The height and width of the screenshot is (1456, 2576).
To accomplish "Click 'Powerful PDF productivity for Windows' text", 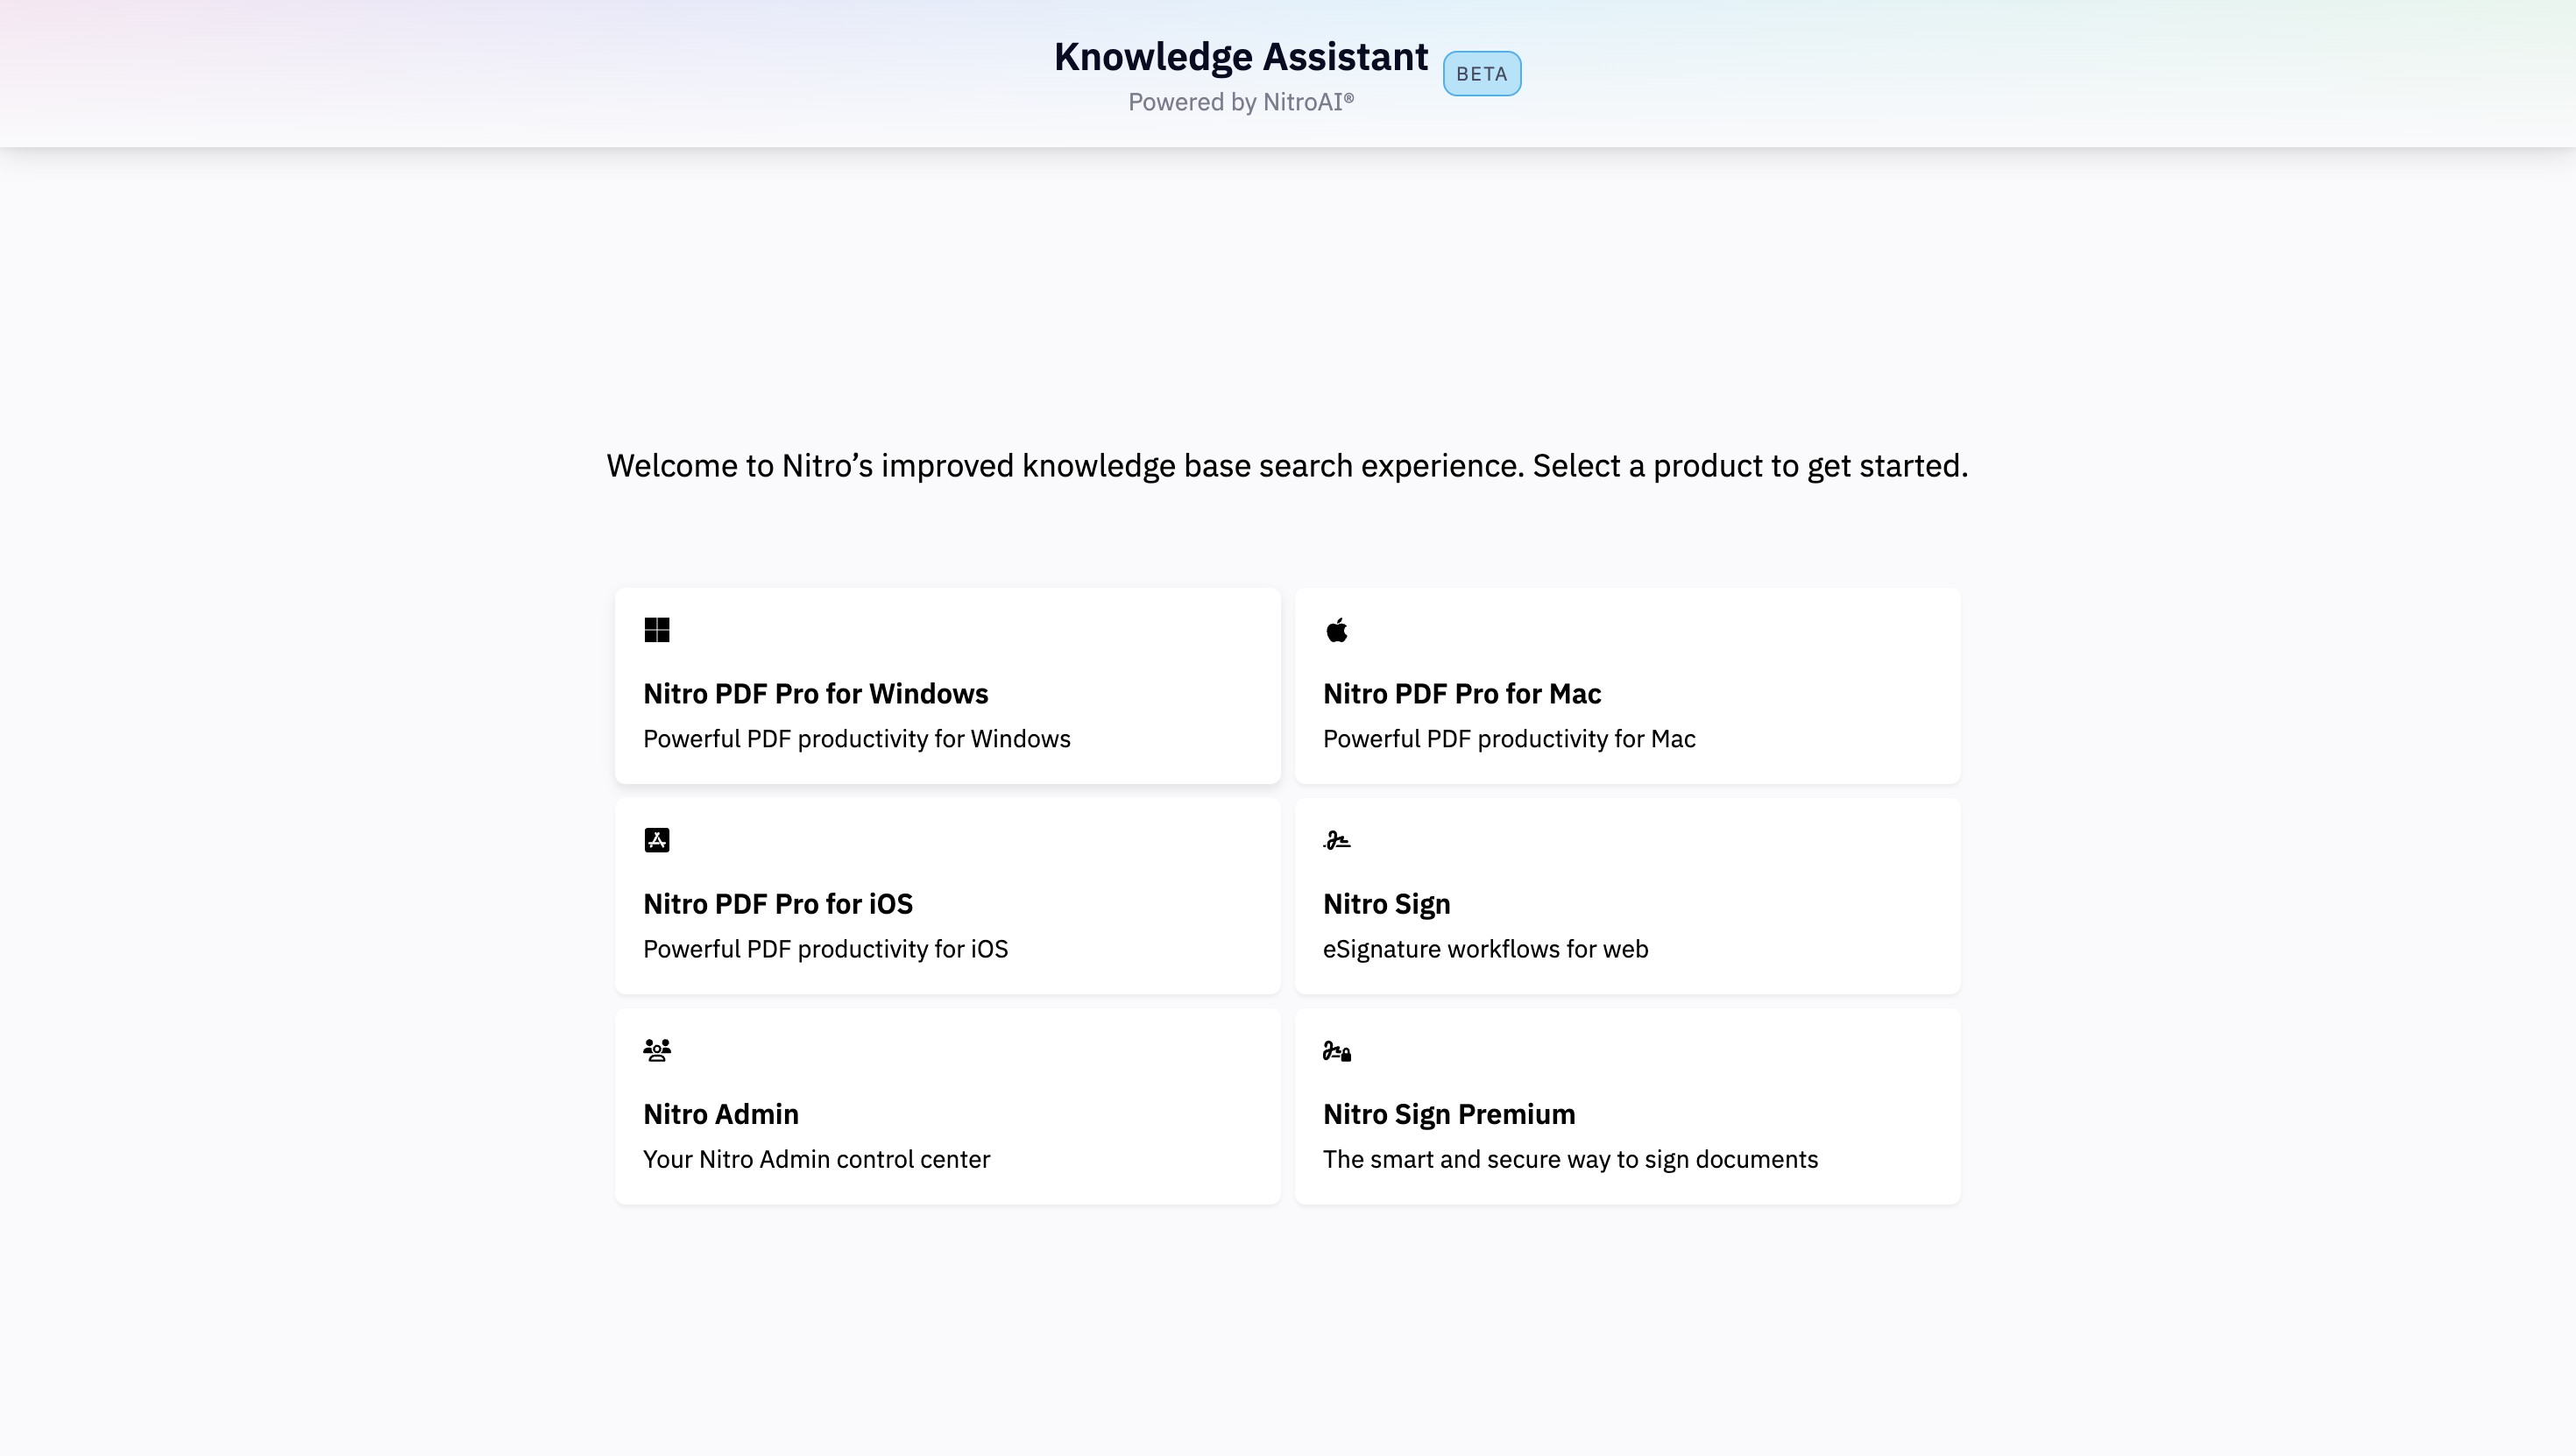I will 857,739.
